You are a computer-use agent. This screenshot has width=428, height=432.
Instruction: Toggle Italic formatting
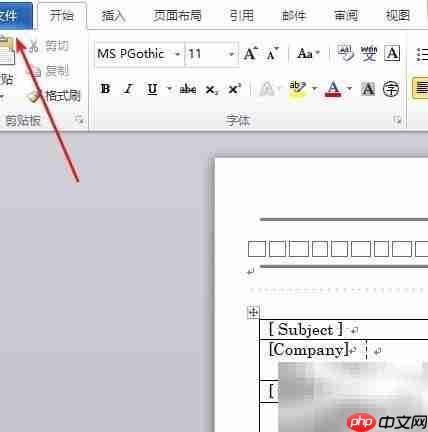tap(129, 89)
